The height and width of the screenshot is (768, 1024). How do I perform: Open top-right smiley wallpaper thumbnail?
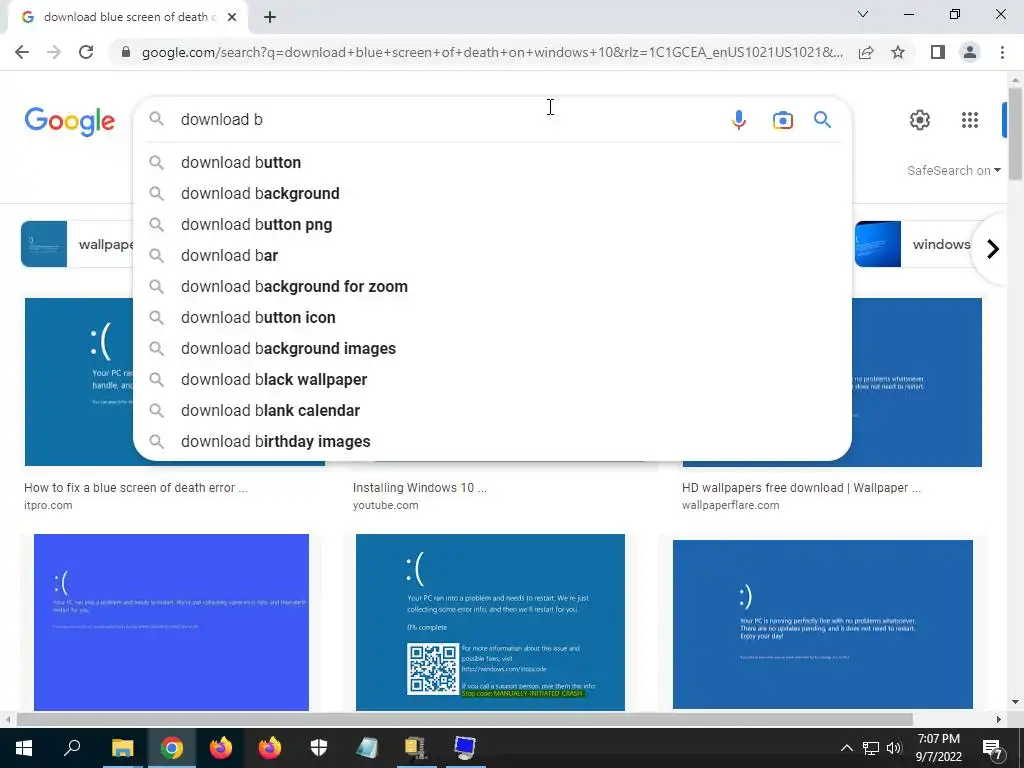click(918, 383)
